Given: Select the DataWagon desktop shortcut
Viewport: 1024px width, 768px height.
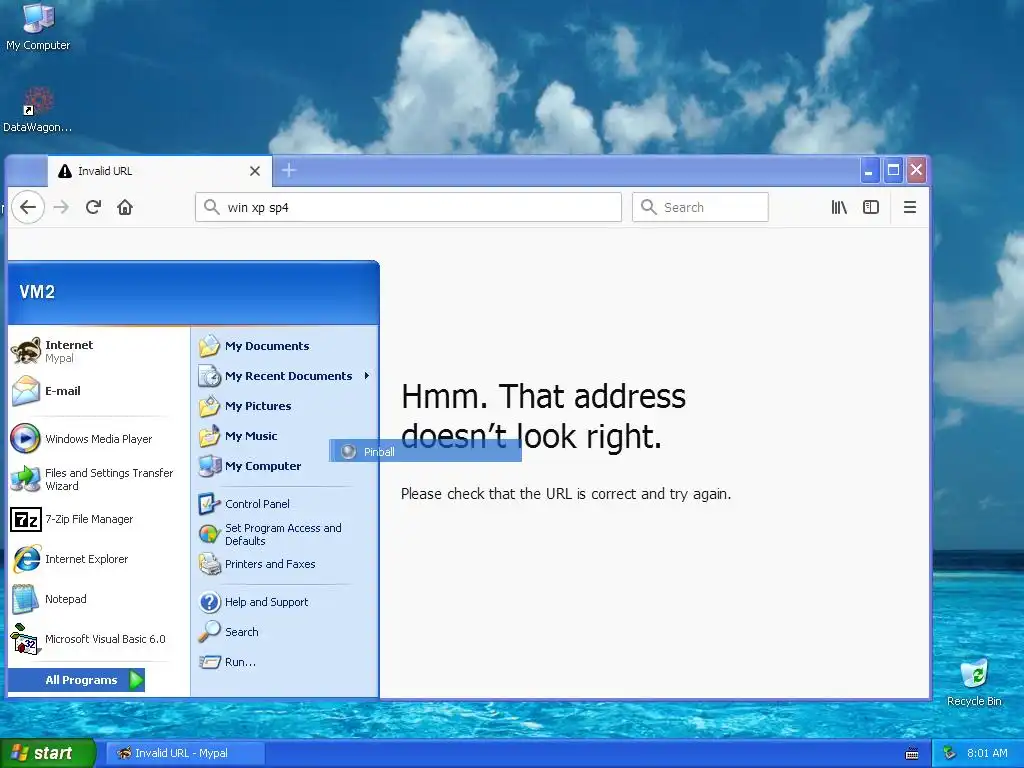Looking at the screenshot, I should (x=37, y=110).
